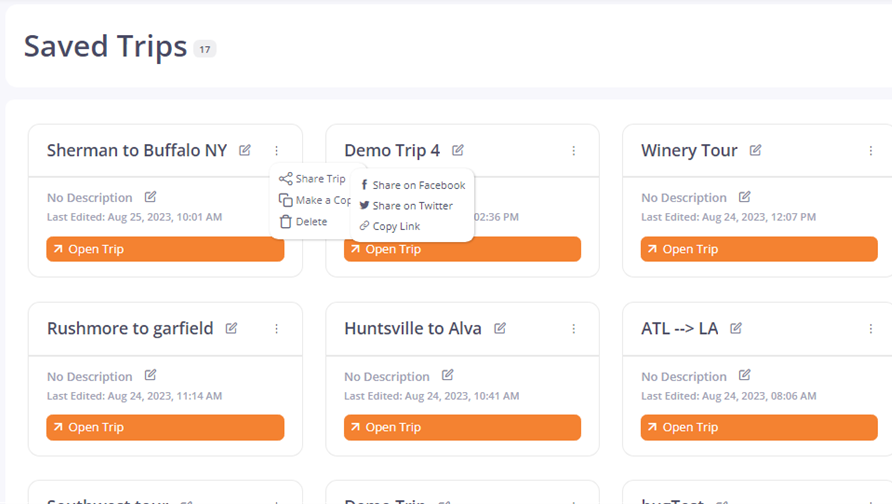Click the Saved Trips heading
Viewport: 892px width, 504px height.
tap(105, 46)
